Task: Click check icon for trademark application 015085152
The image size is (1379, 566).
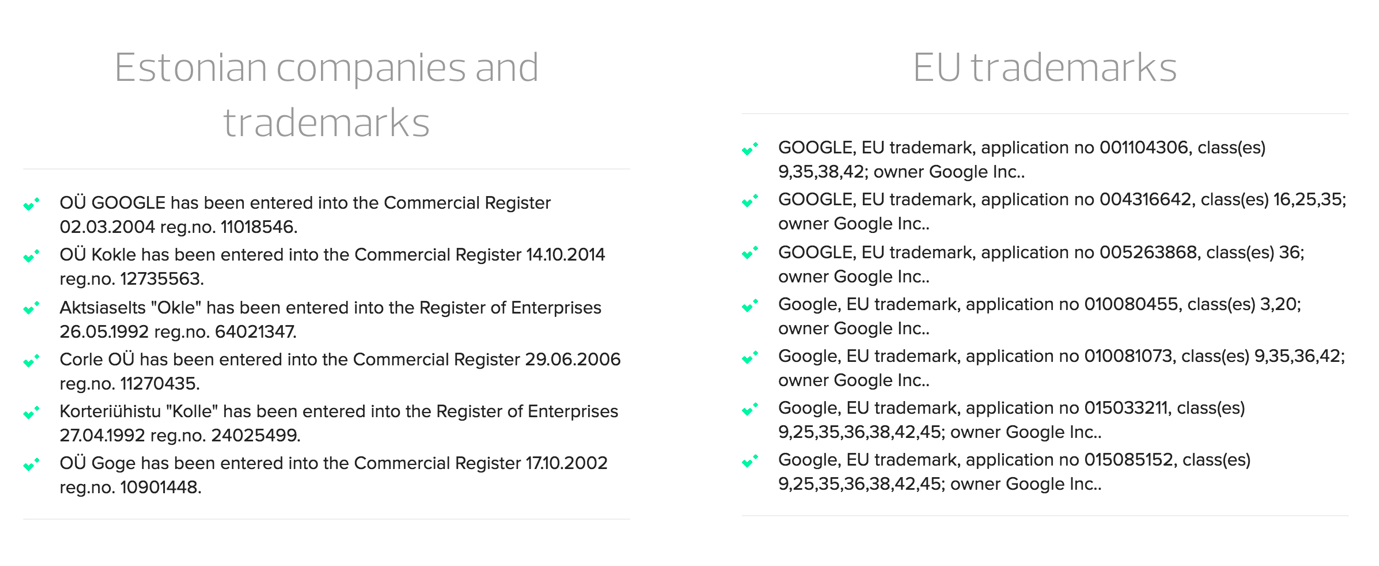Action: pyautogui.click(x=750, y=461)
